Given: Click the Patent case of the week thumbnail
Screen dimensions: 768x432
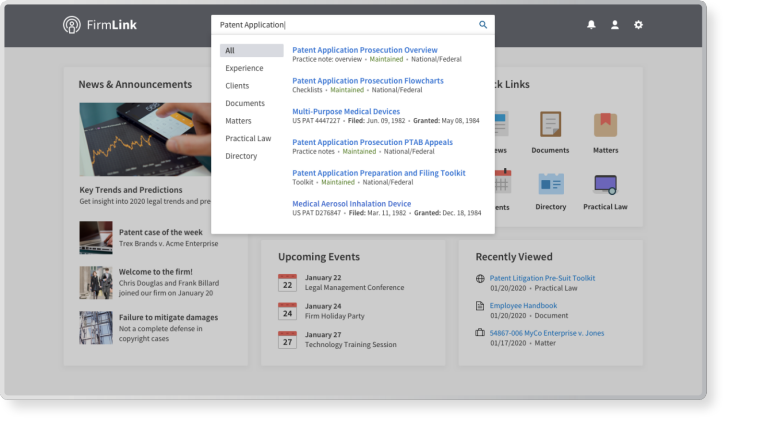Looking at the screenshot, I should coord(96,237).
